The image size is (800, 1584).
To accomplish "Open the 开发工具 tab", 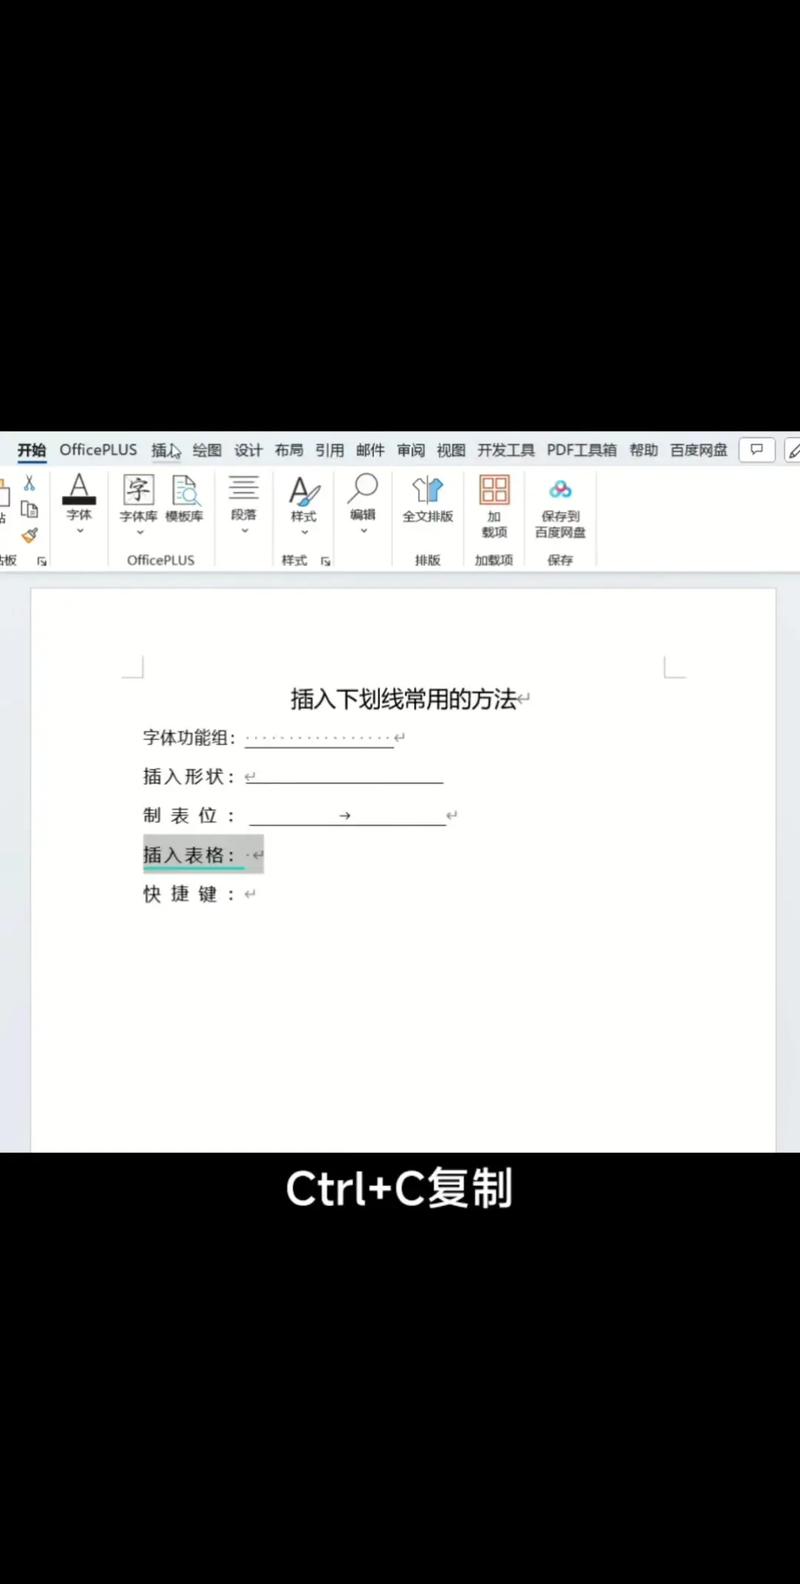I will [506, 450].
